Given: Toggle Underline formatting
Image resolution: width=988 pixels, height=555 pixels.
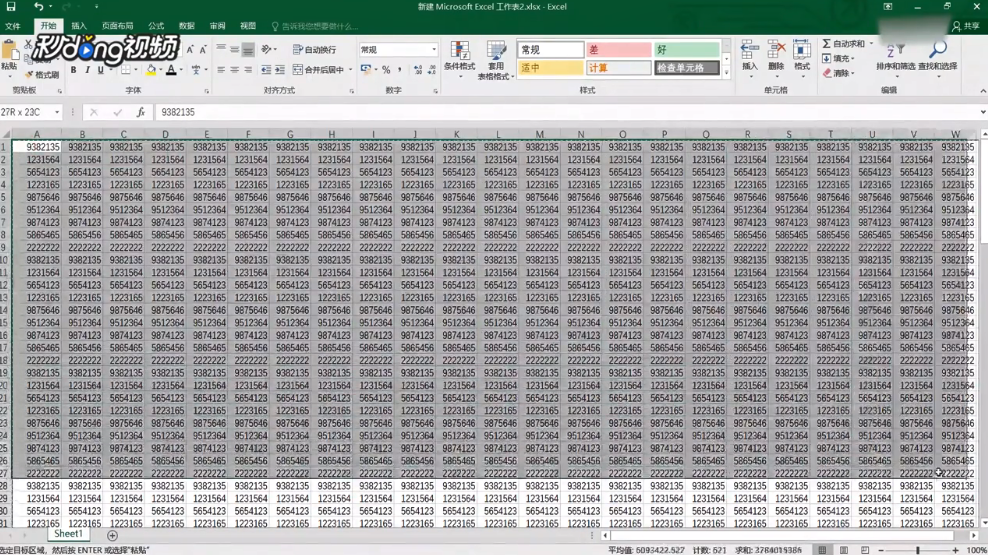Looking at the screenshot, I should pyautogui.click(x=100, y=70).
